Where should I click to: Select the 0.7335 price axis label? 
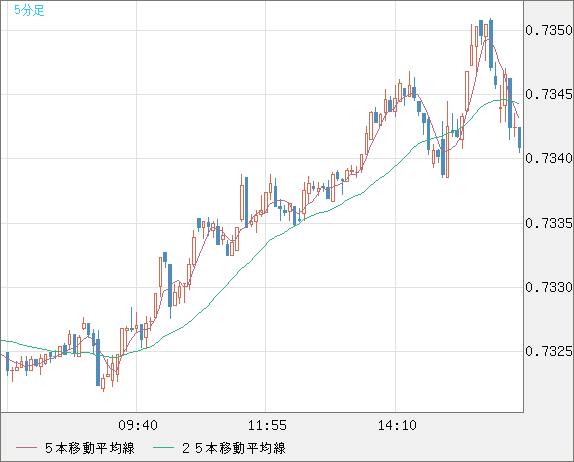pos(549,223)
